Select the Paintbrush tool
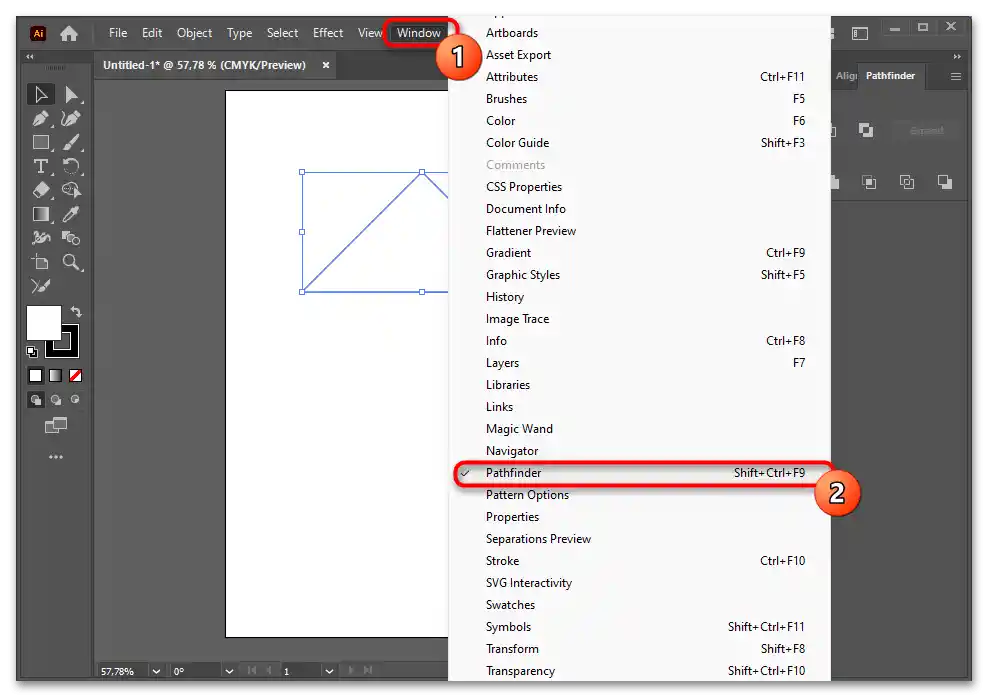The width and height of the screenshot is (988, 697). tap(71, 142)
